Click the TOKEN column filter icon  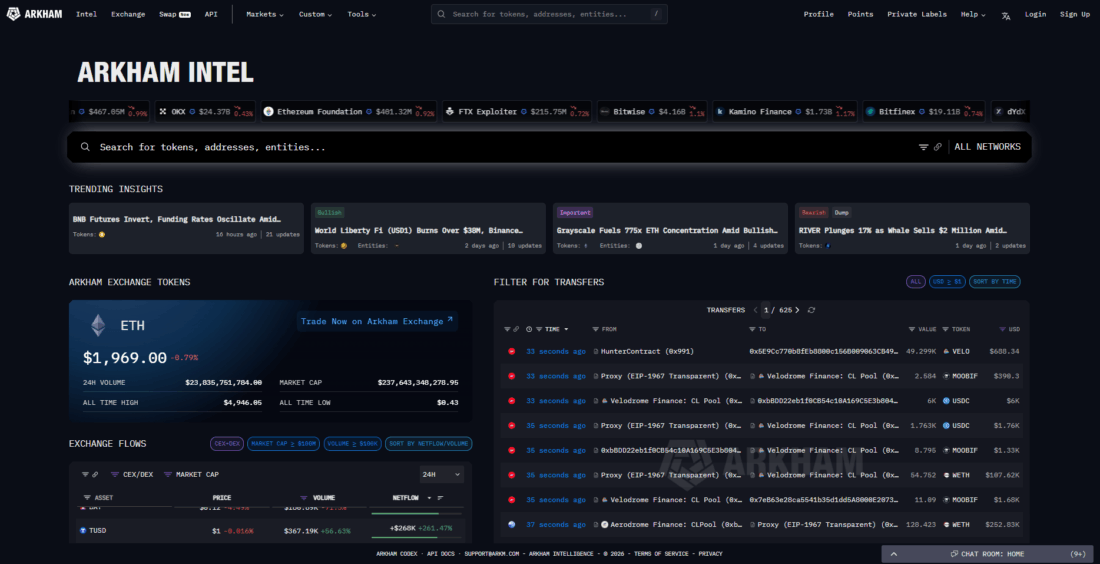click(945, 329)
